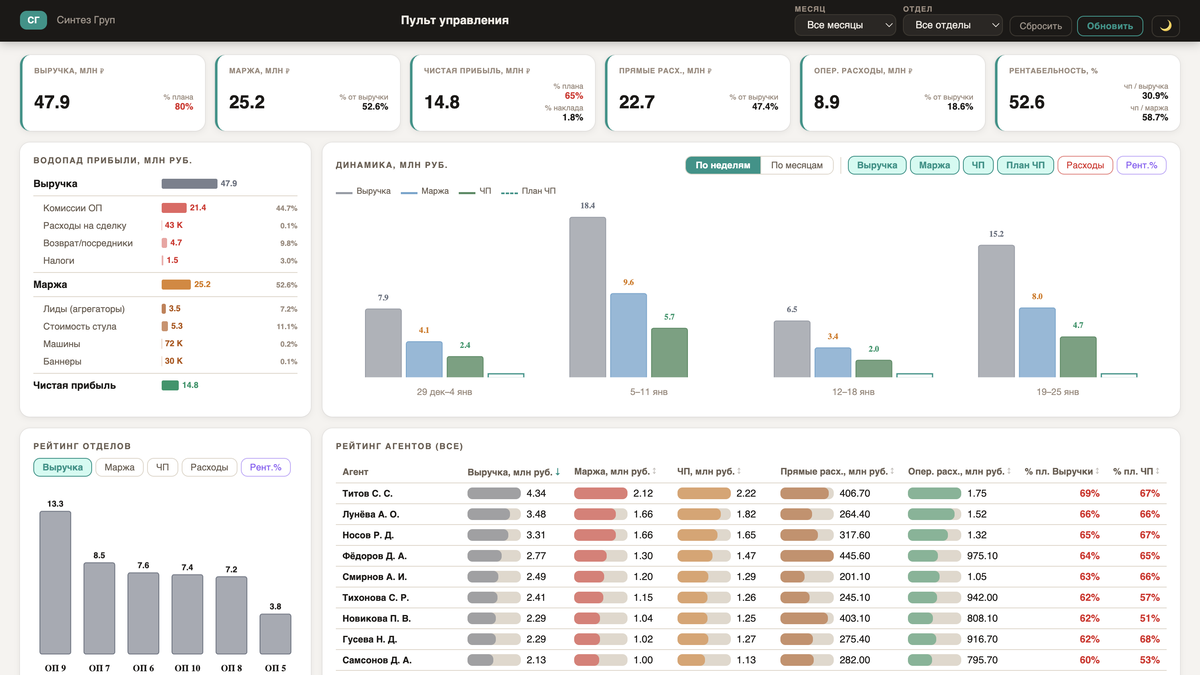Click the Рентабельность KPI card
Screen dimensions: 1200x675
click(1087, 93)
